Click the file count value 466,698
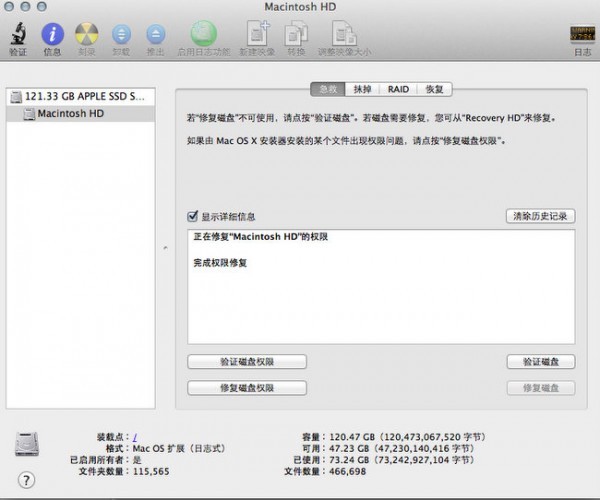Viewport: 600px width, 500px height. (x=347, y=471)
